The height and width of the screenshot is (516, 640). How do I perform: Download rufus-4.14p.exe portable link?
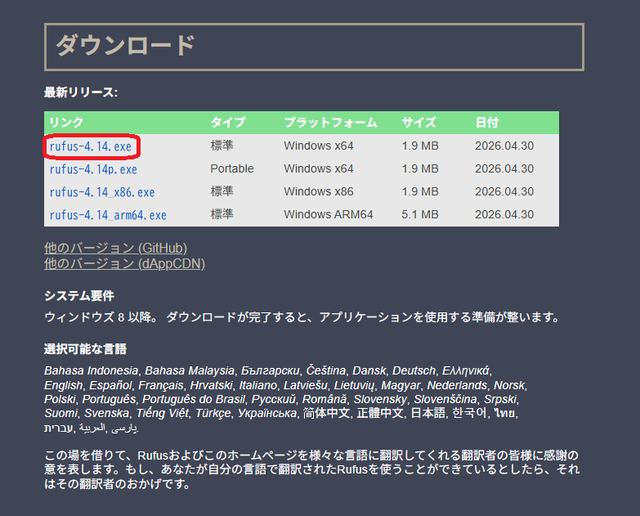[x=93, y=169]
